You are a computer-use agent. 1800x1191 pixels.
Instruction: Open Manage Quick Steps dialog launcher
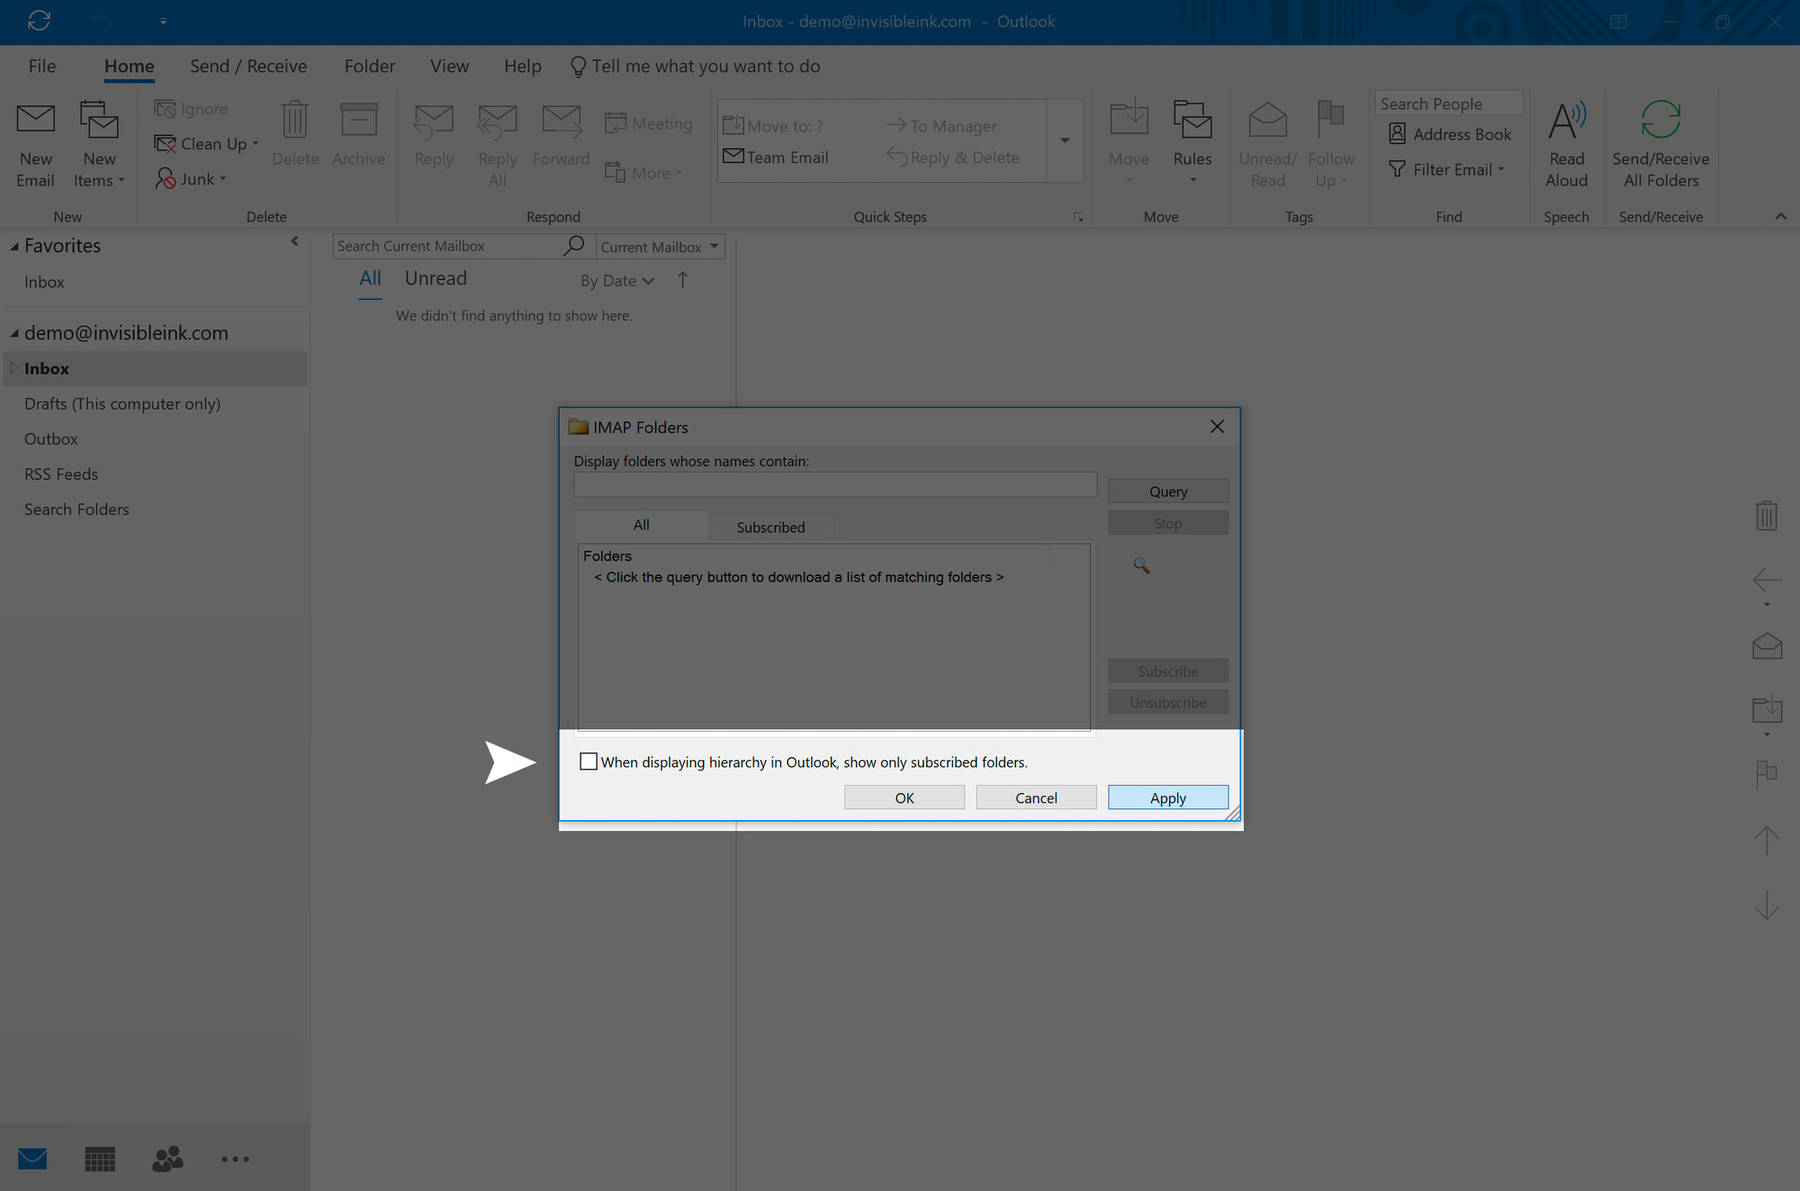(x=1078, y=217)
